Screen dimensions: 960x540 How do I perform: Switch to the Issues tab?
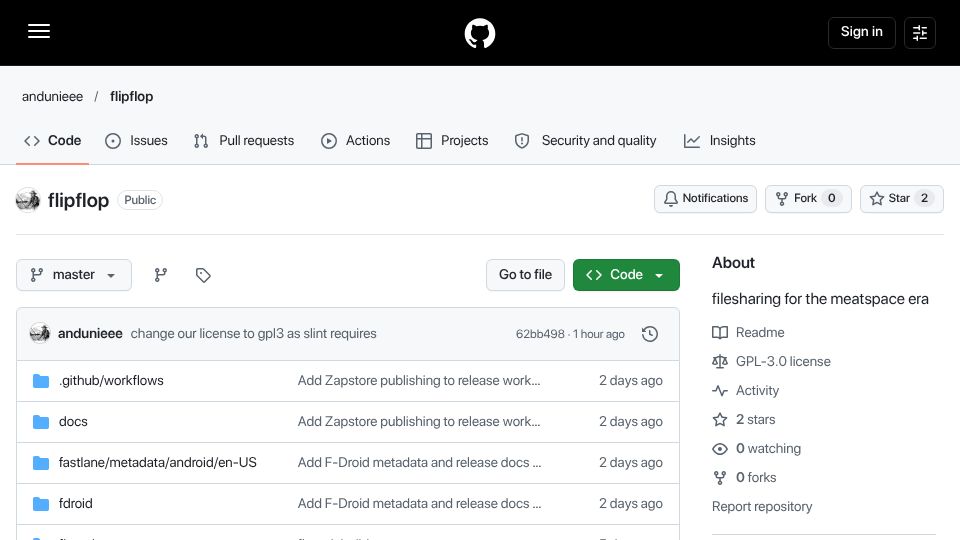(x=137, y=141)
